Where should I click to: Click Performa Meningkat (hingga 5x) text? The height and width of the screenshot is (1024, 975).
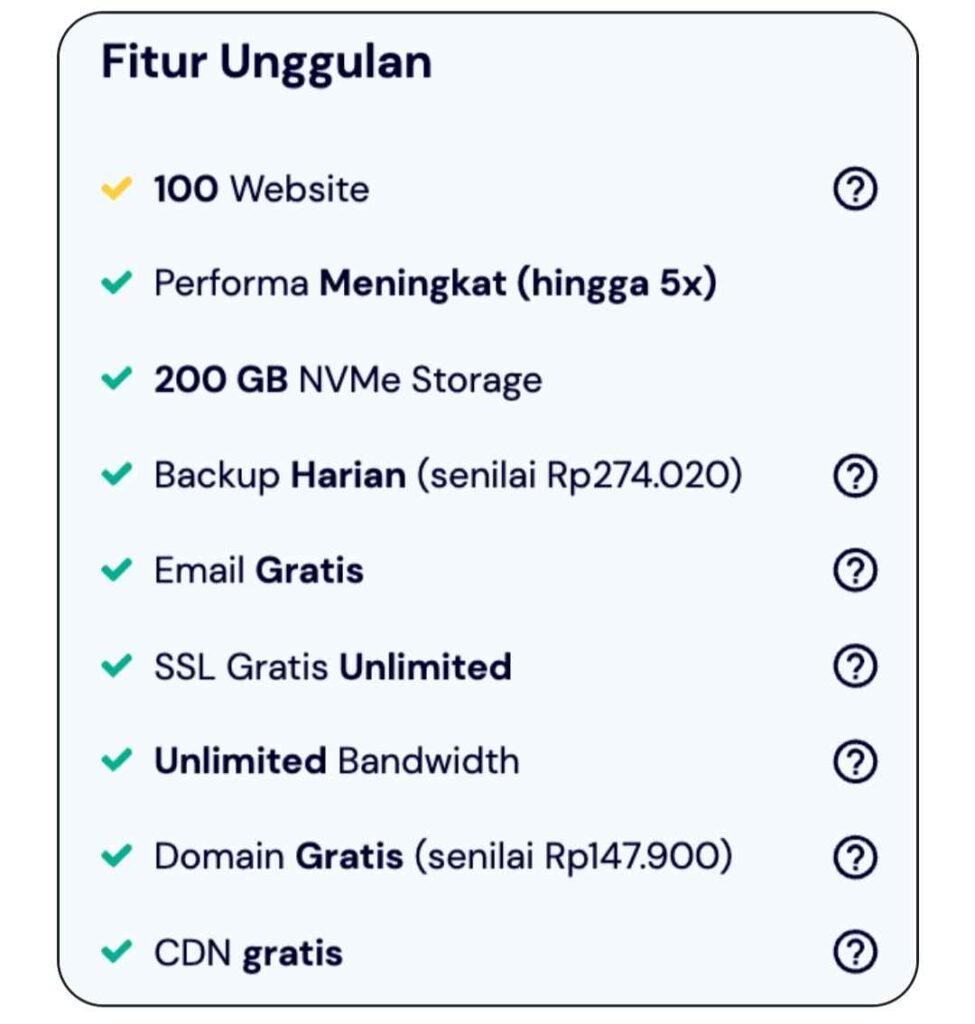point(436,284)
